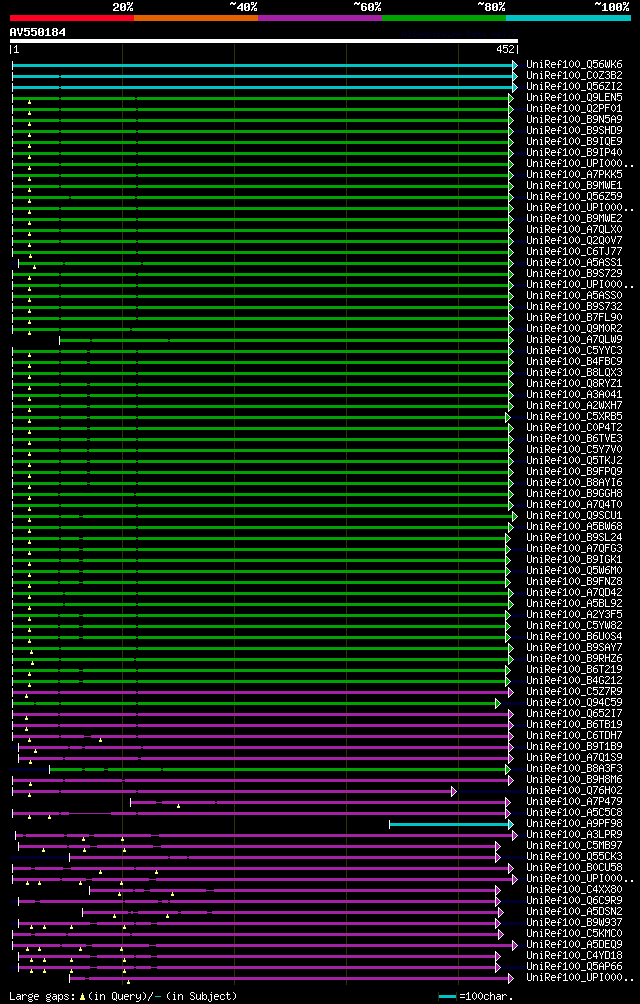Choose the UniRef100_B9MWE1 entry
Image resolution: width=640 pixels, height=1004 pixels.
tap(574, 186)
